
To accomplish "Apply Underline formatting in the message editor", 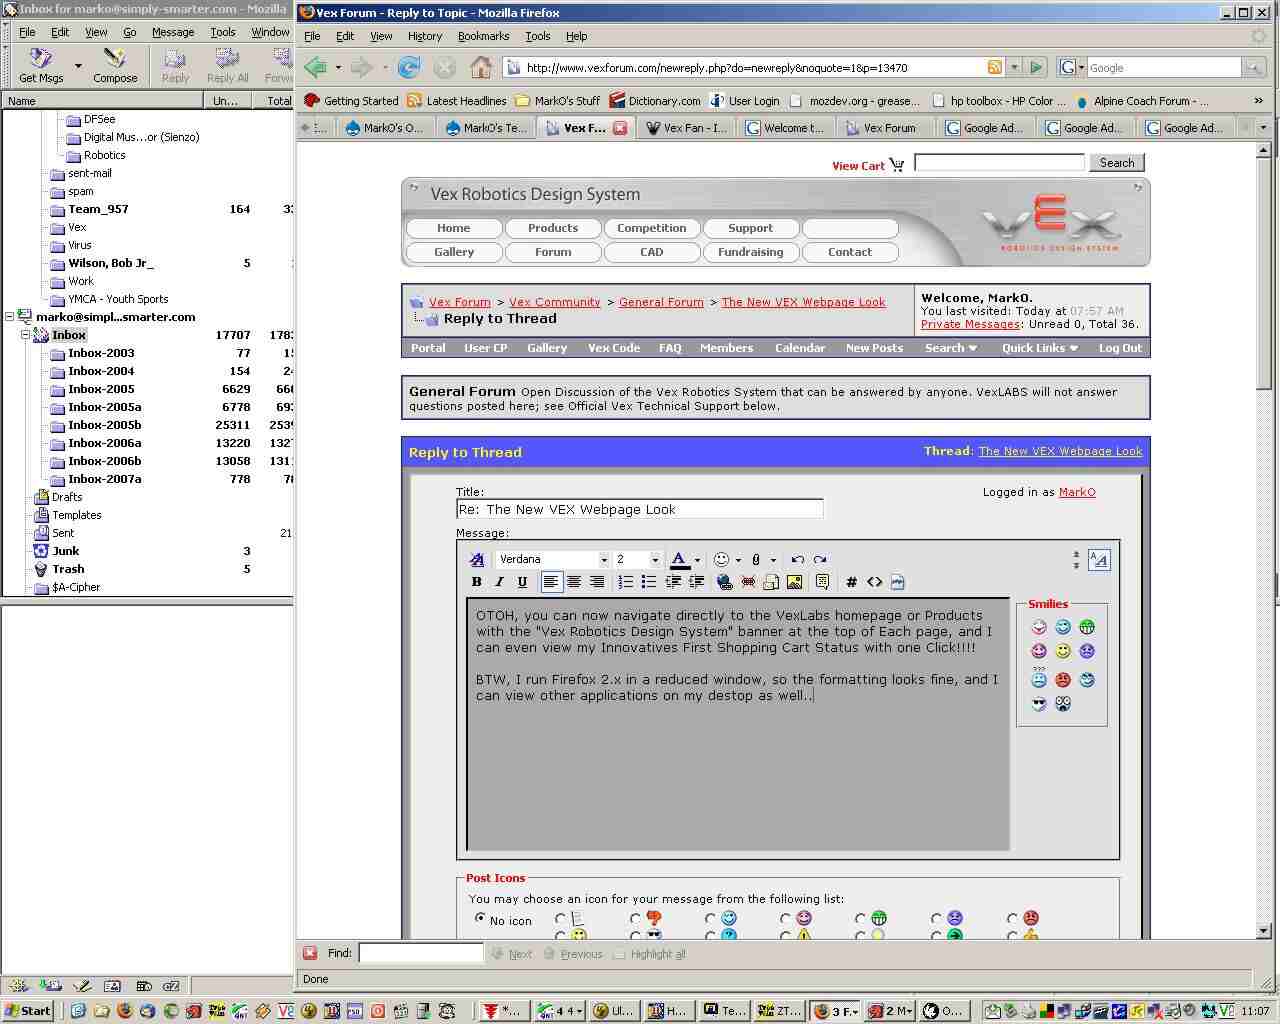I will 522,582.
